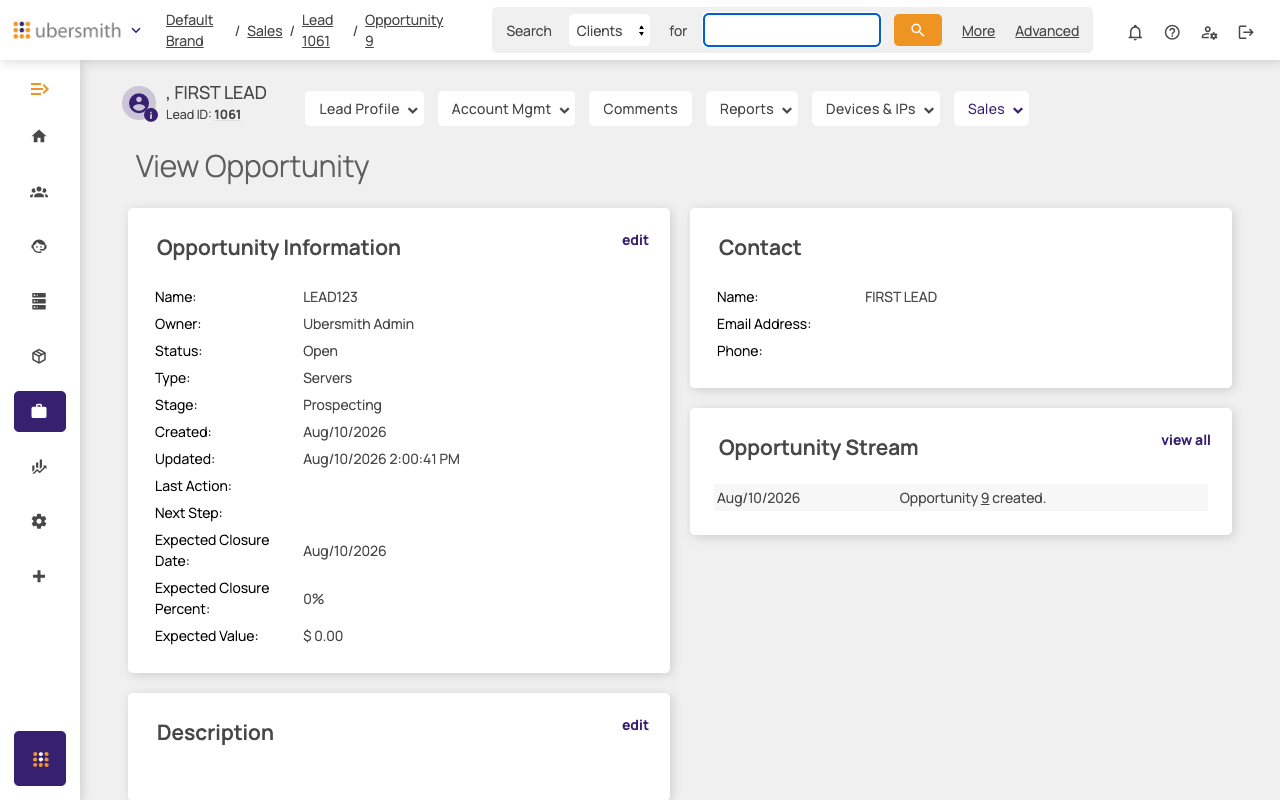This screenshot has height=800, width=1280.
Task: Open the Clients group icon in sidebar
Action: click(x=39, y=192)
